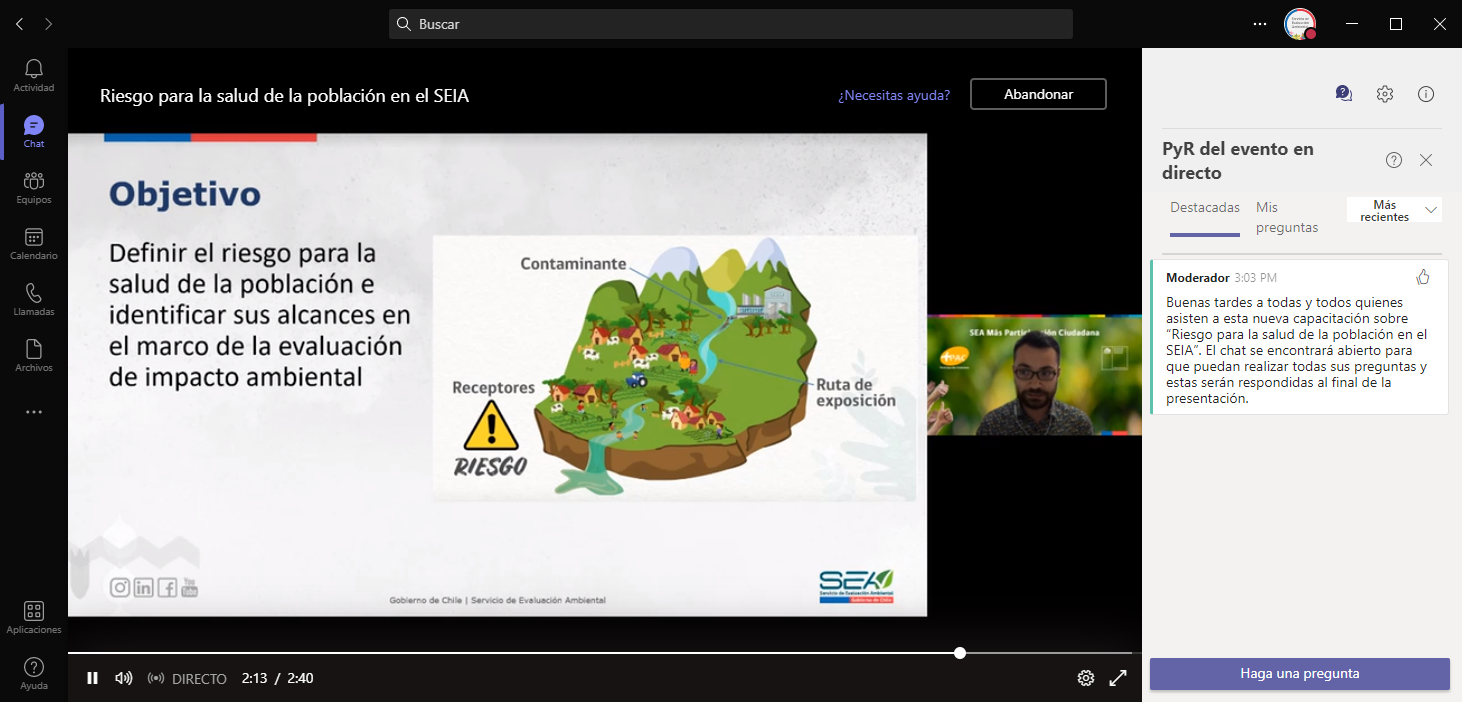This screenshot has height=702, width=1462.
Task: Click the Buscar search field
Action: coord(730,24)
